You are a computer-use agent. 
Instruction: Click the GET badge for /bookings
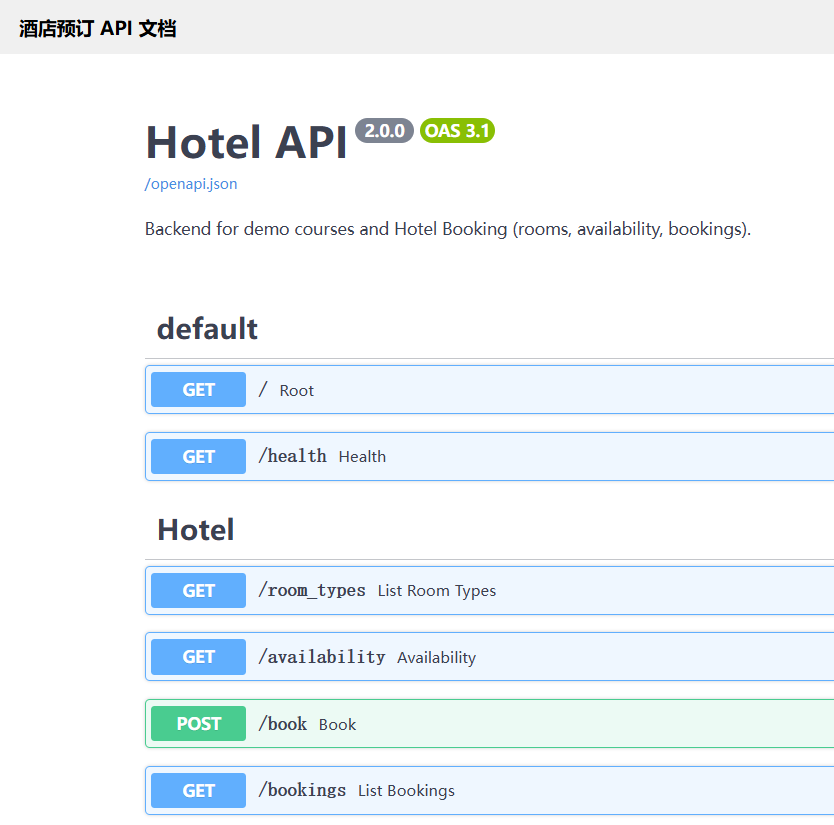(x=198, y=791)
